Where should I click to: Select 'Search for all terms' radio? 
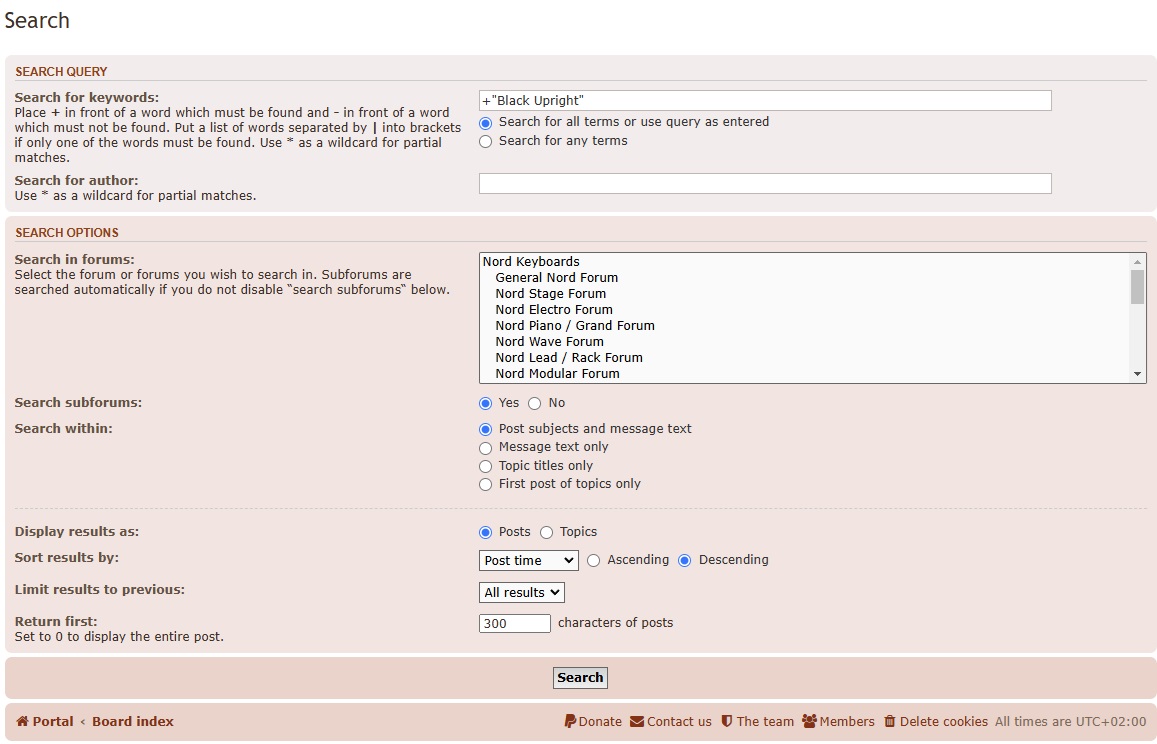pos(486,123)
